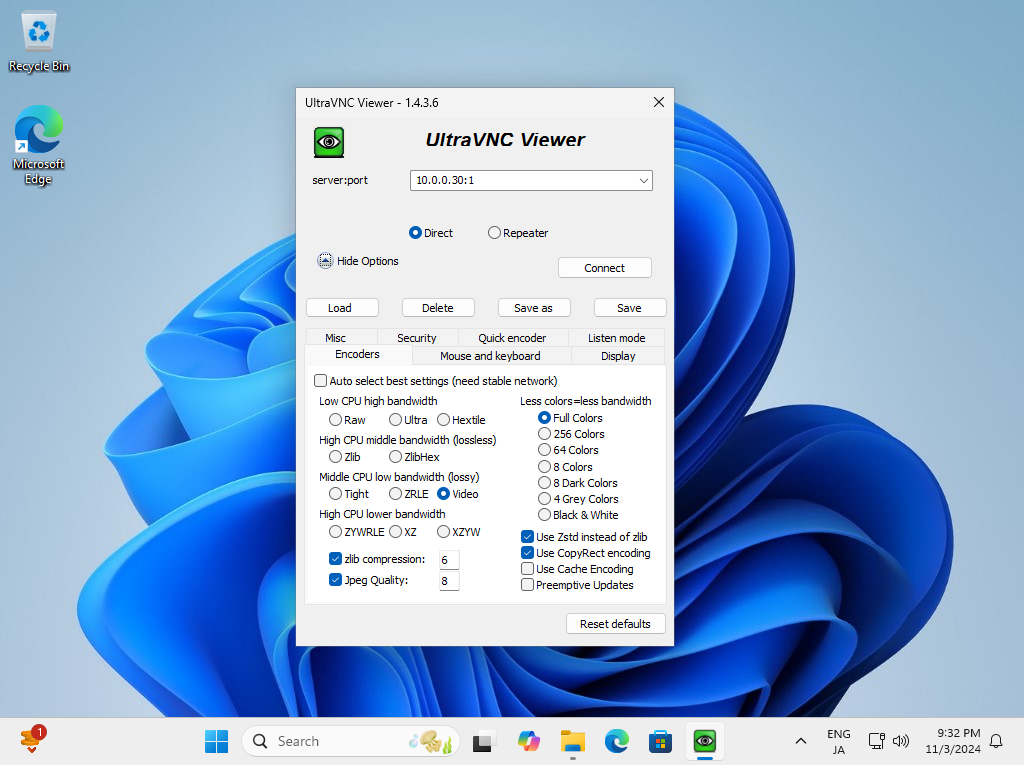Open File Explorer from taskbar

(572, 741)
